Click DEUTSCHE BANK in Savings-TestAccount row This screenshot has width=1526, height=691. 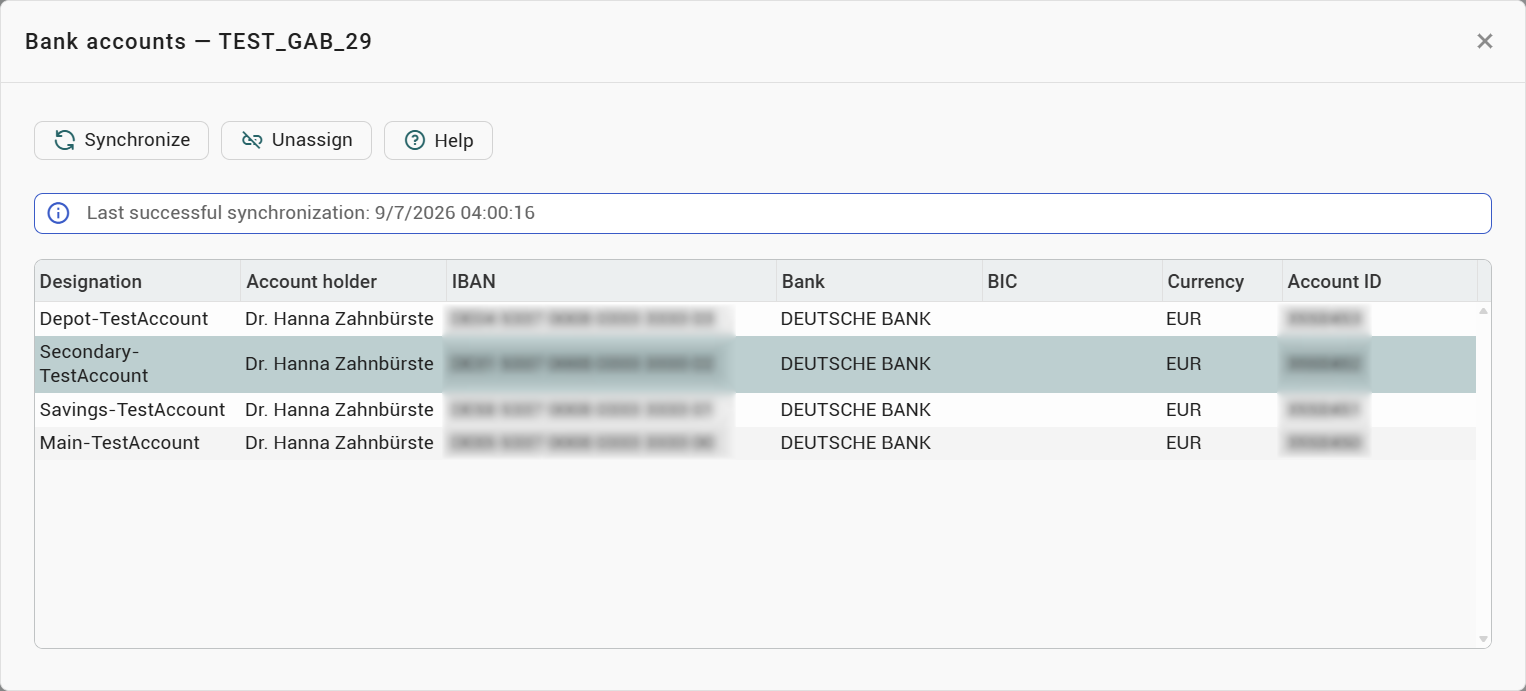click(x=856, y=410)
